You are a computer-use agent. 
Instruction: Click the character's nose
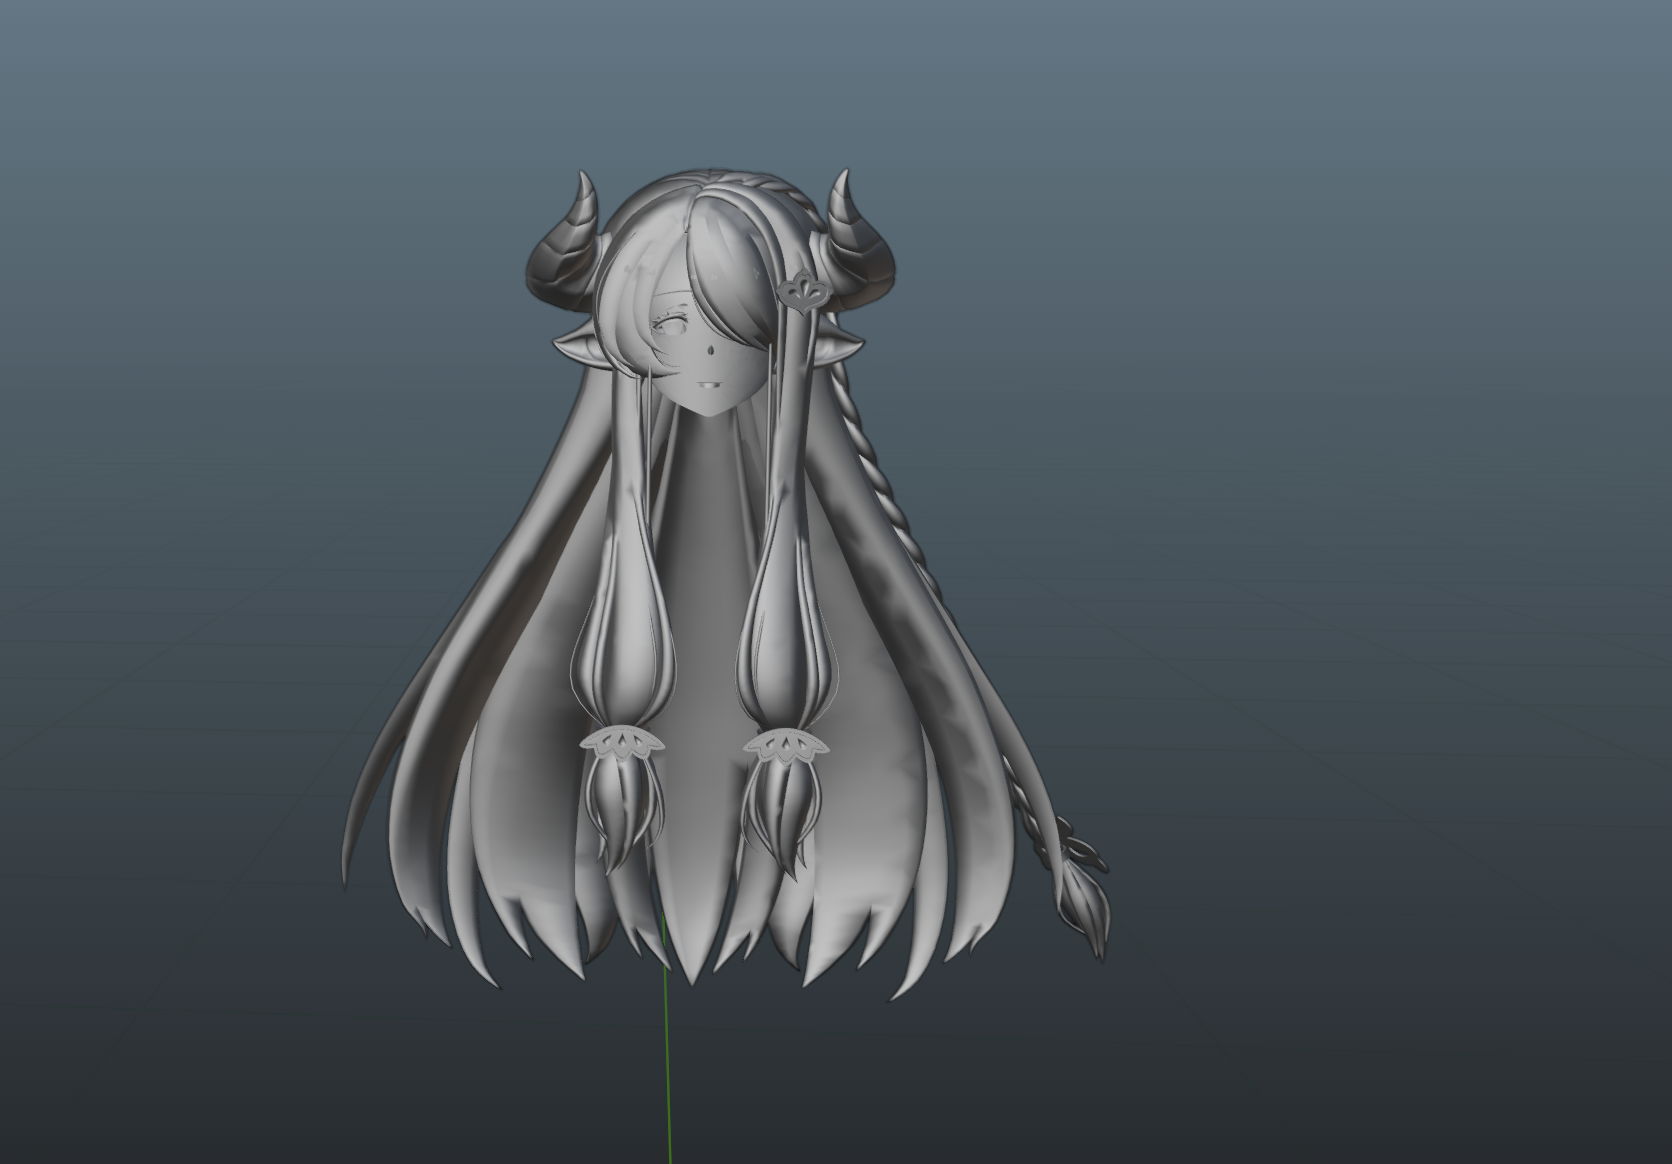(708, 352)
